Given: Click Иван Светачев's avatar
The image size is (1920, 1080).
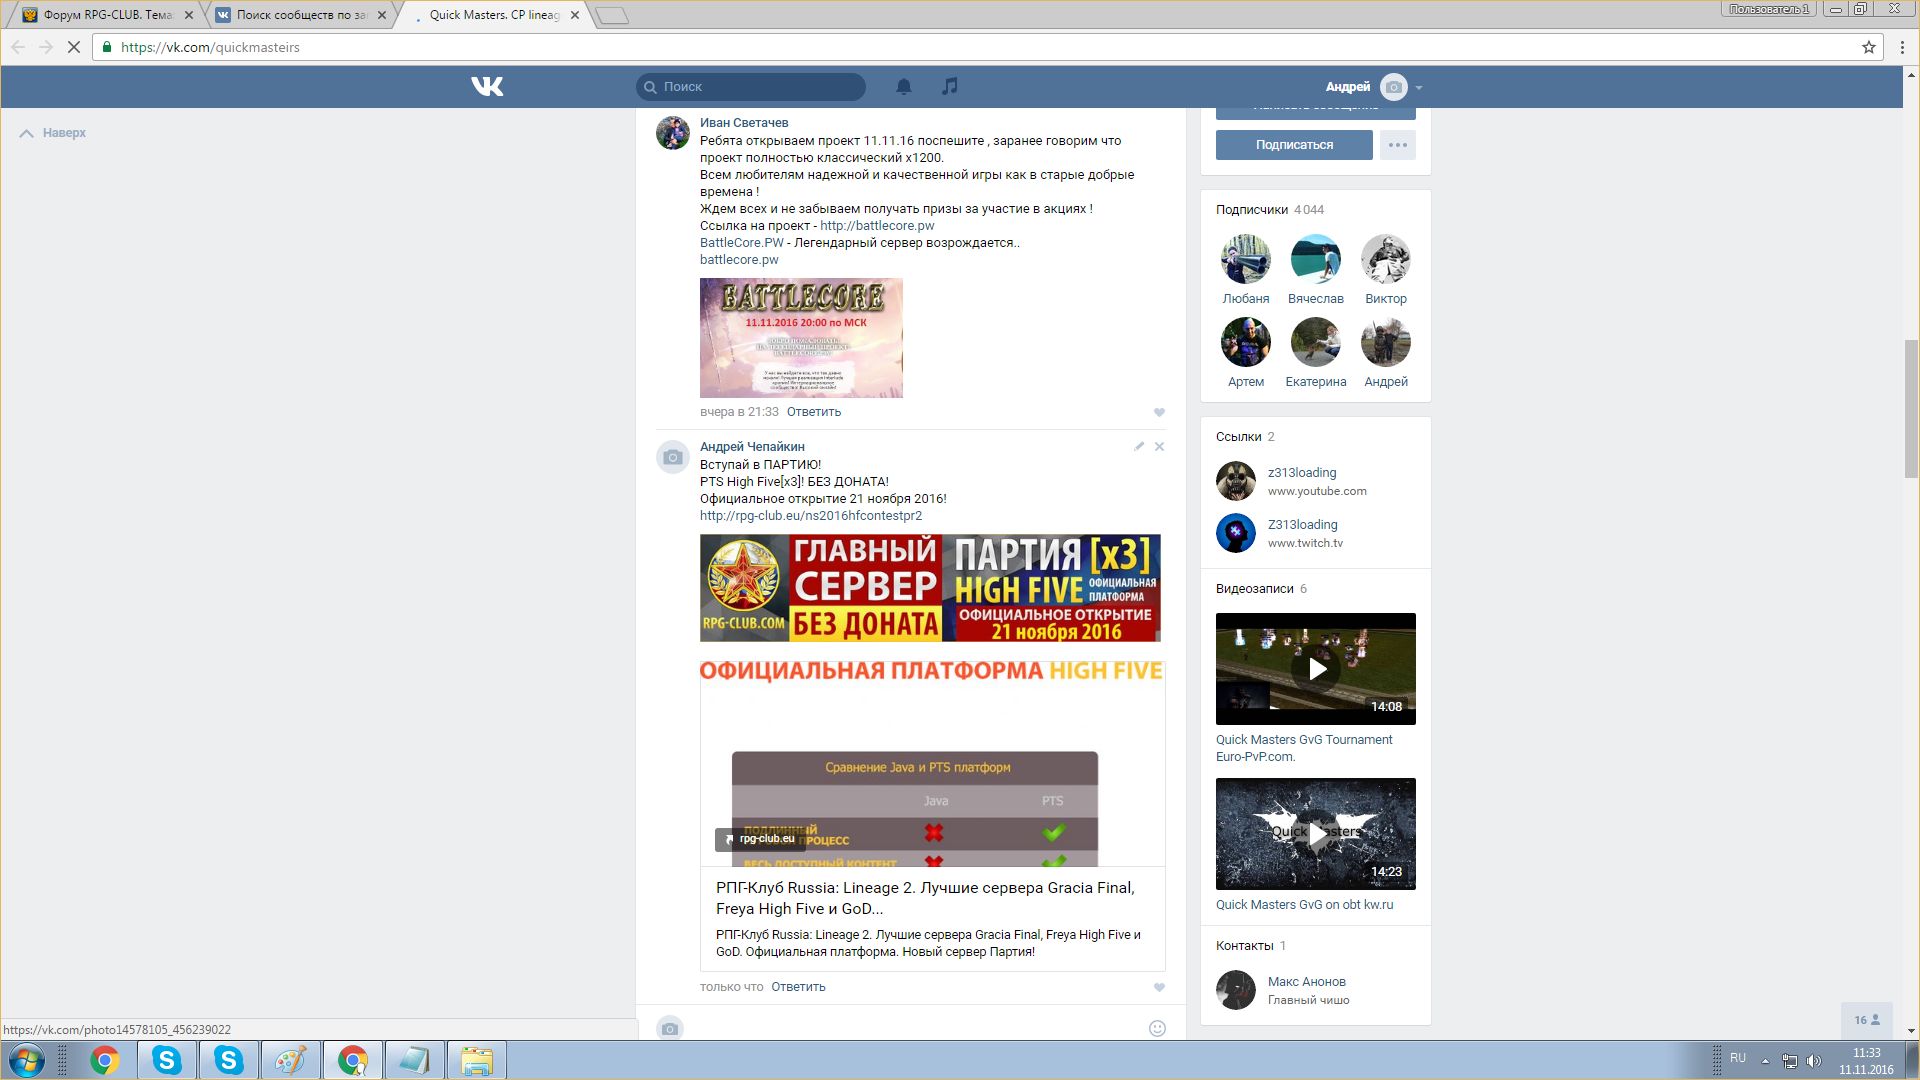Looking at the screenshot, I should [x=673, y=133].
